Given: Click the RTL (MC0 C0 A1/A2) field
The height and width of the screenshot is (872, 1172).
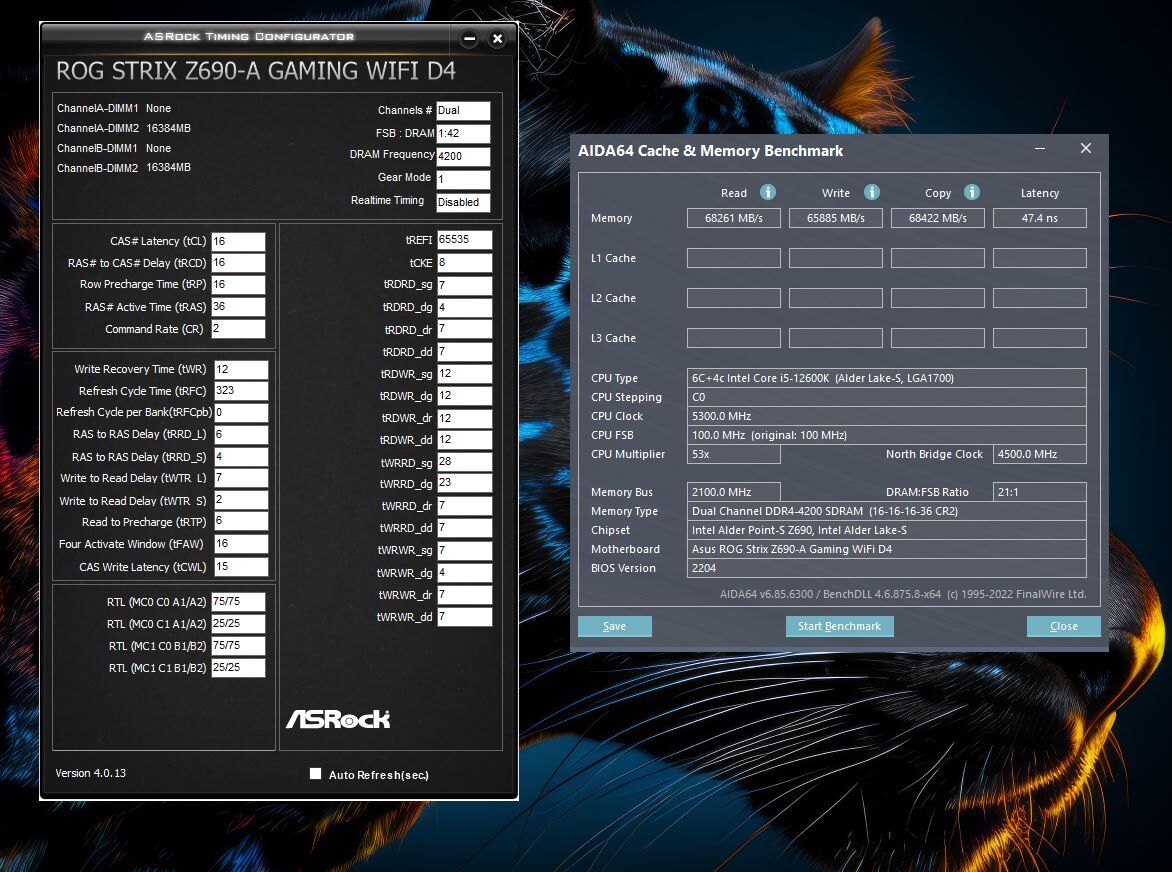Looking at the screenshot, I should coord(238,602).
